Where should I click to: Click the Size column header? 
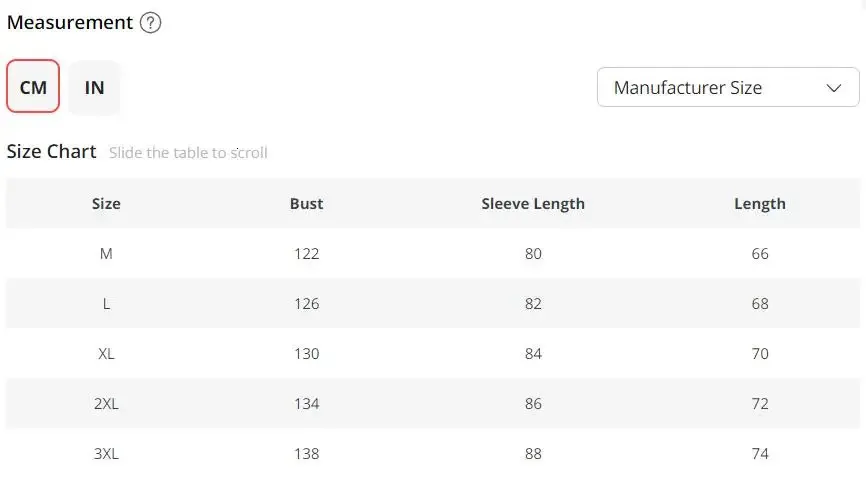pyautogui.click(x=106, y=203)
